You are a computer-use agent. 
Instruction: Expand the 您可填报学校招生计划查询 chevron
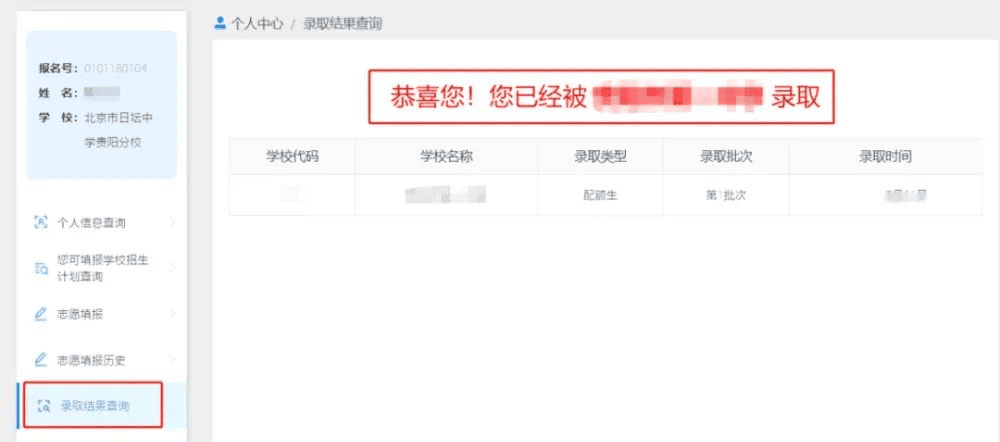click(x=172, y=267)
